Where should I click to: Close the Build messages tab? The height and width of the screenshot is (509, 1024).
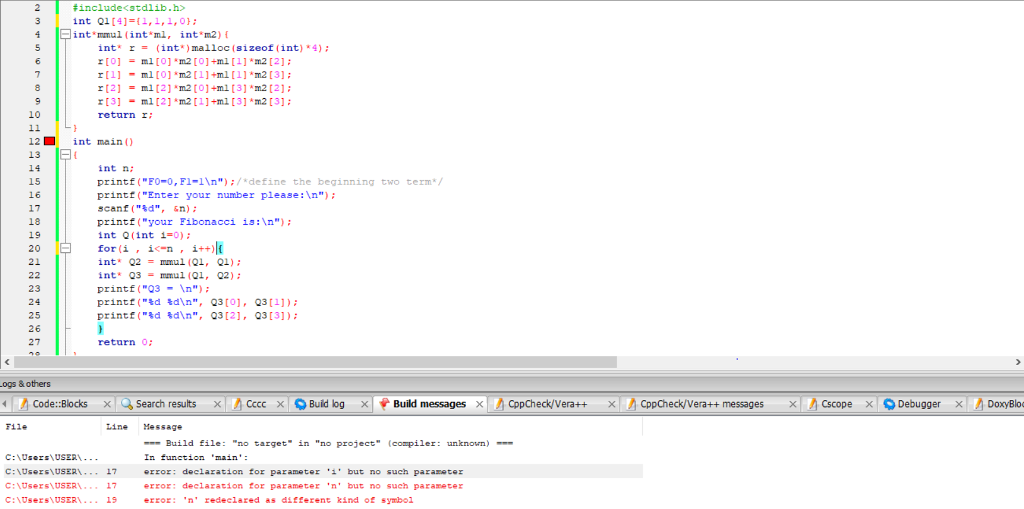point(480,404)
